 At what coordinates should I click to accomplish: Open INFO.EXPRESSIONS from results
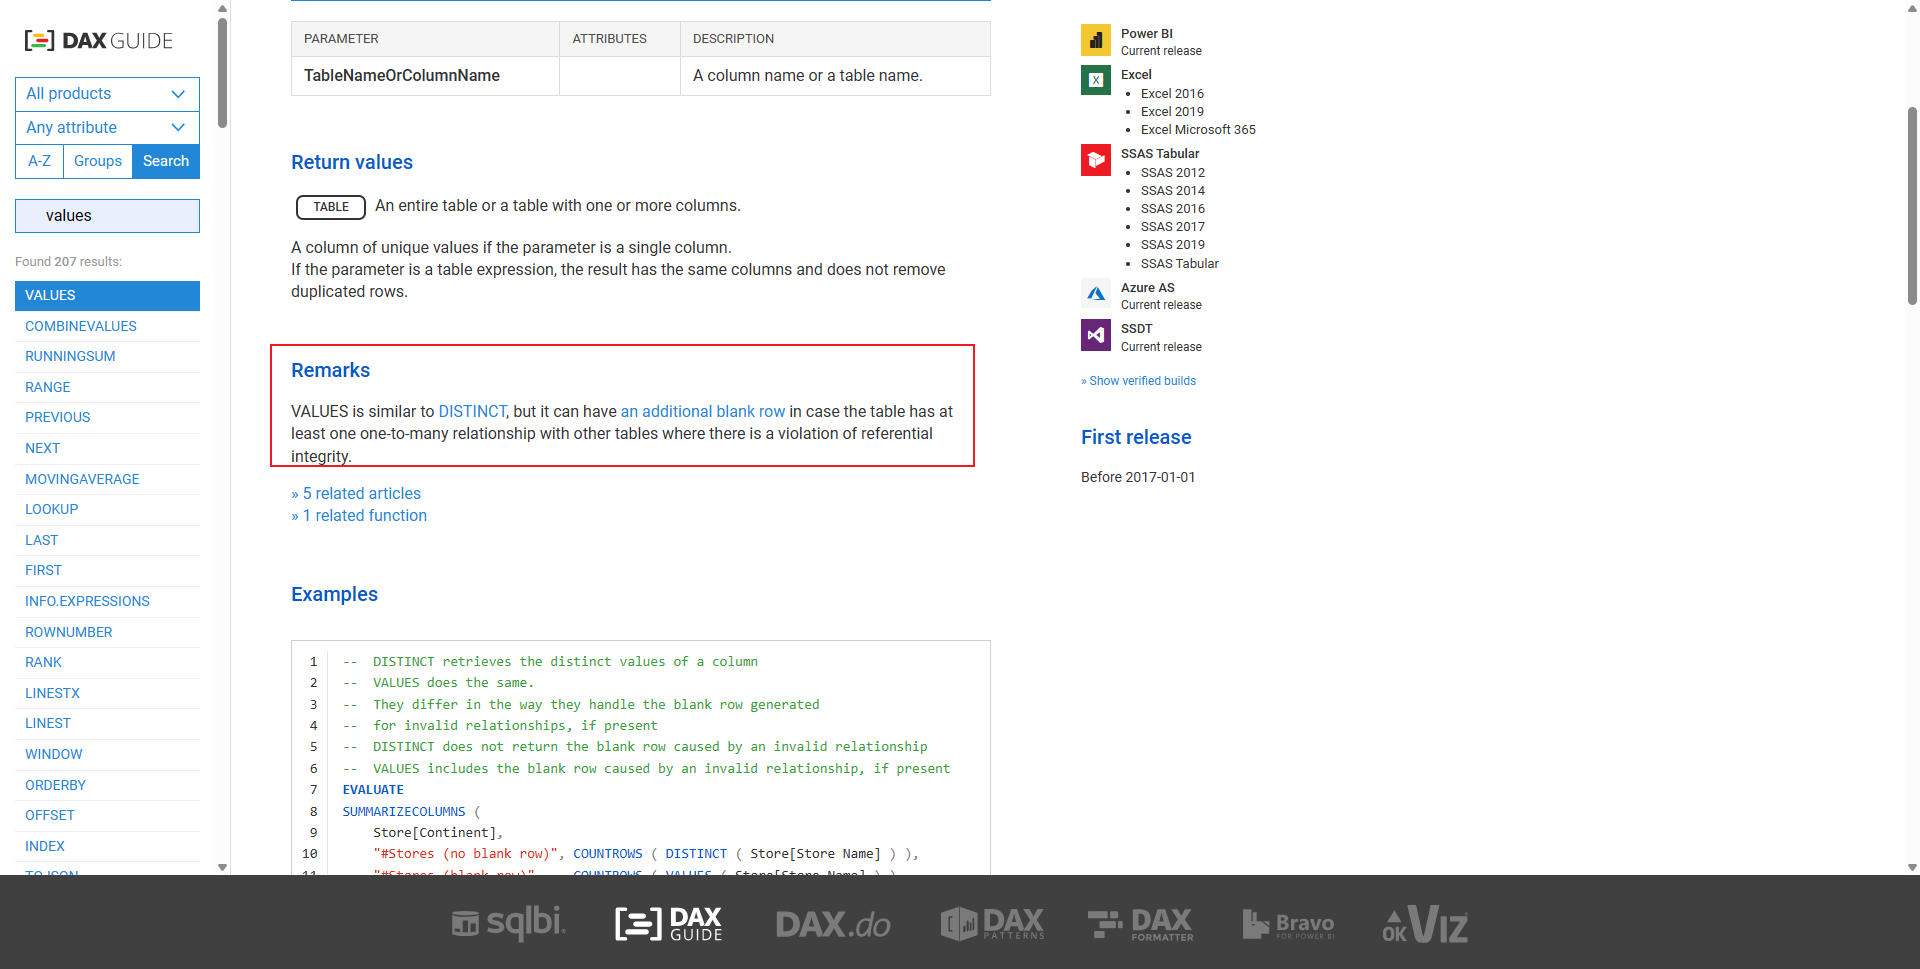click(x=107, y=602)
